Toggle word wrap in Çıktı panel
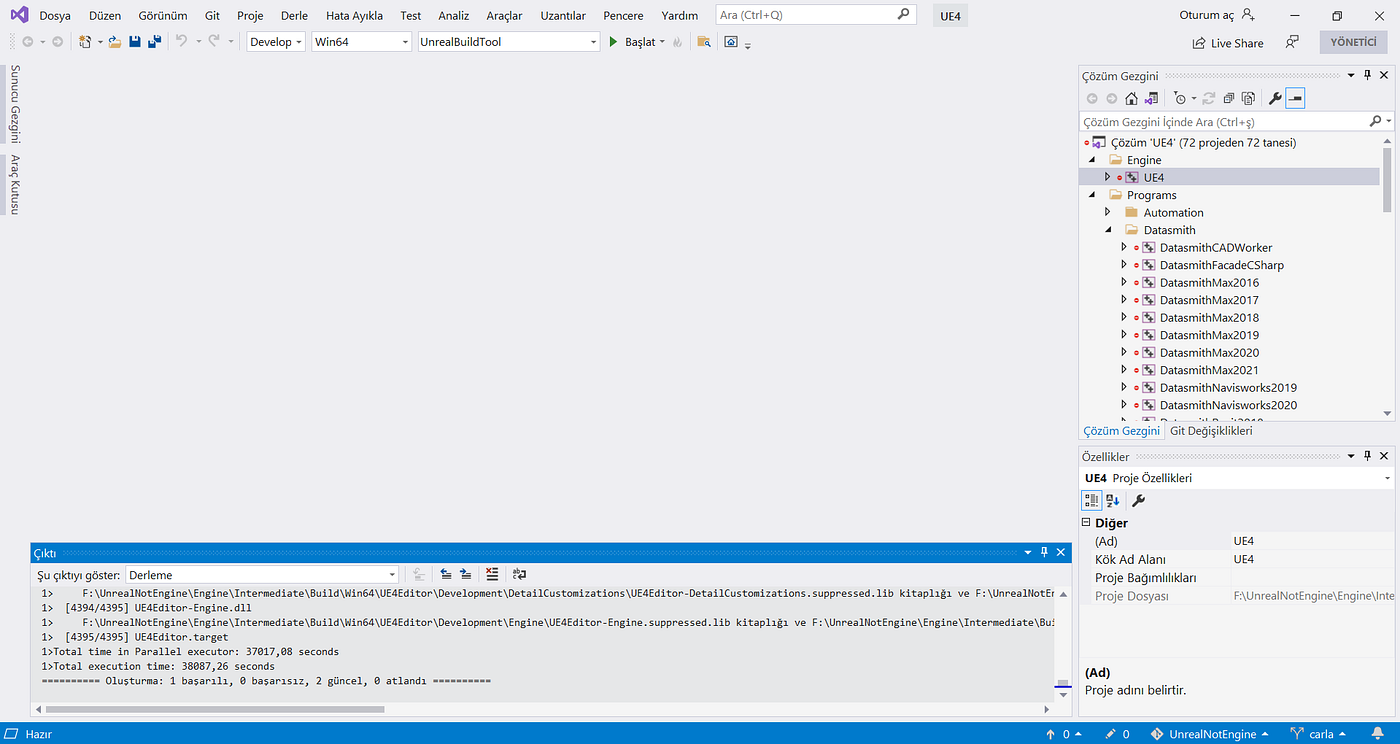The width and height of the screenshot is (1400, 744). pos(519,574)
